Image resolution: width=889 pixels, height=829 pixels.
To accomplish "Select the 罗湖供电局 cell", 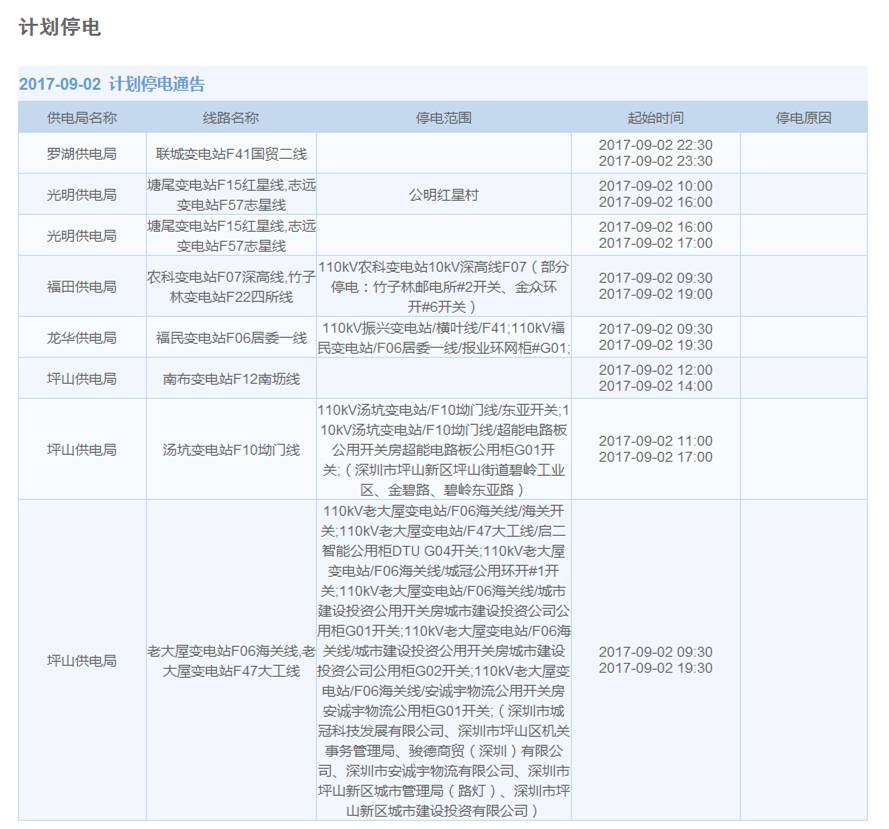I will 82,154.
